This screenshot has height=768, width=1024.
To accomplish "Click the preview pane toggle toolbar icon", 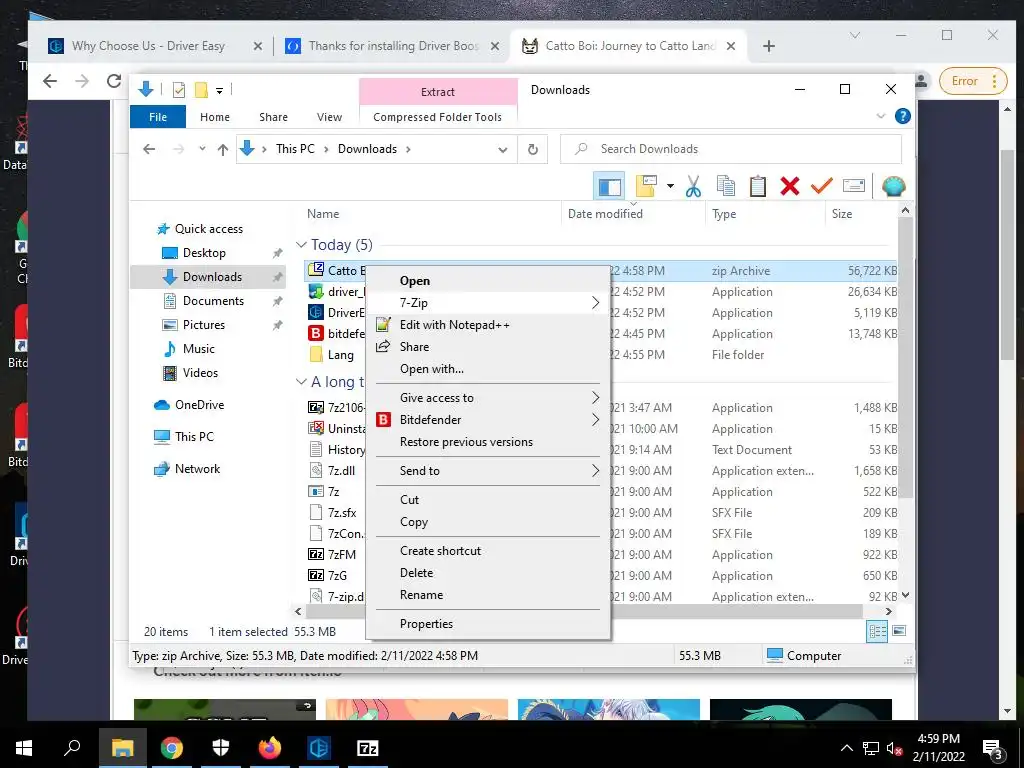I will [609, 187].
